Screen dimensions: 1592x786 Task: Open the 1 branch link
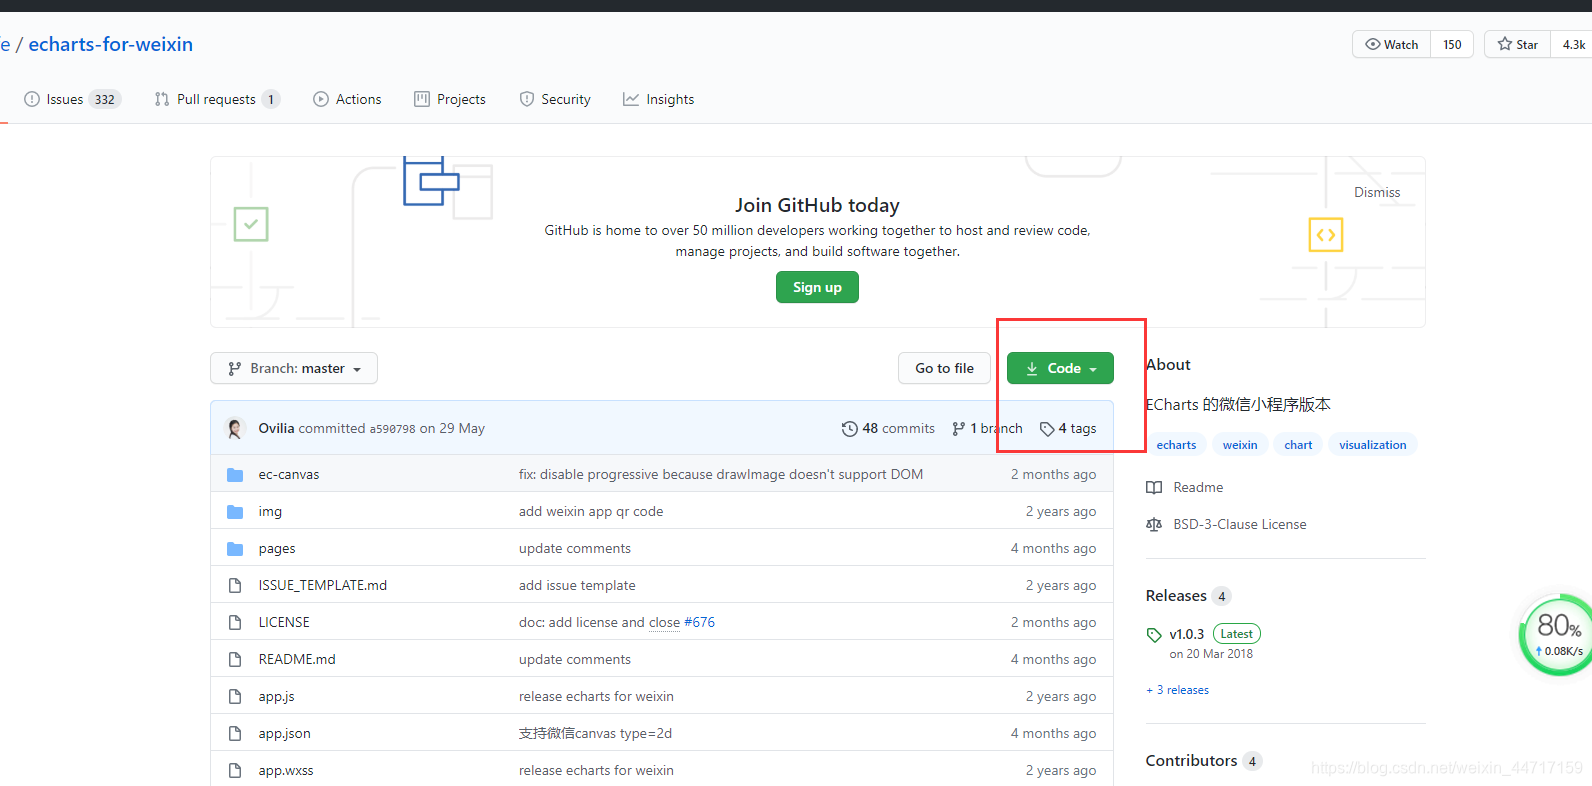click(x=987, y=428)
